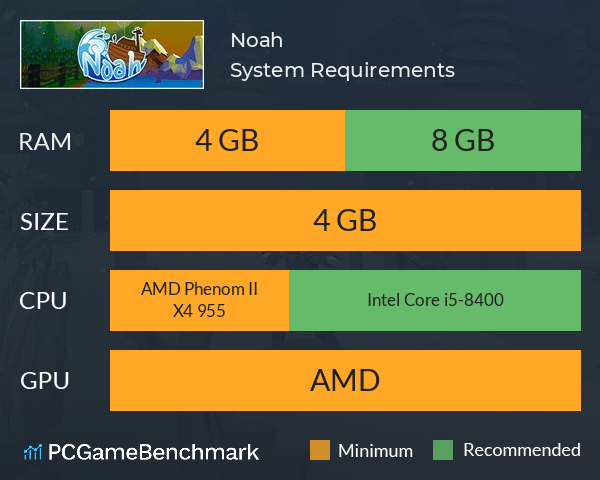
Task: Click the 4 GB SIZE bar
Action: point(345,220)
